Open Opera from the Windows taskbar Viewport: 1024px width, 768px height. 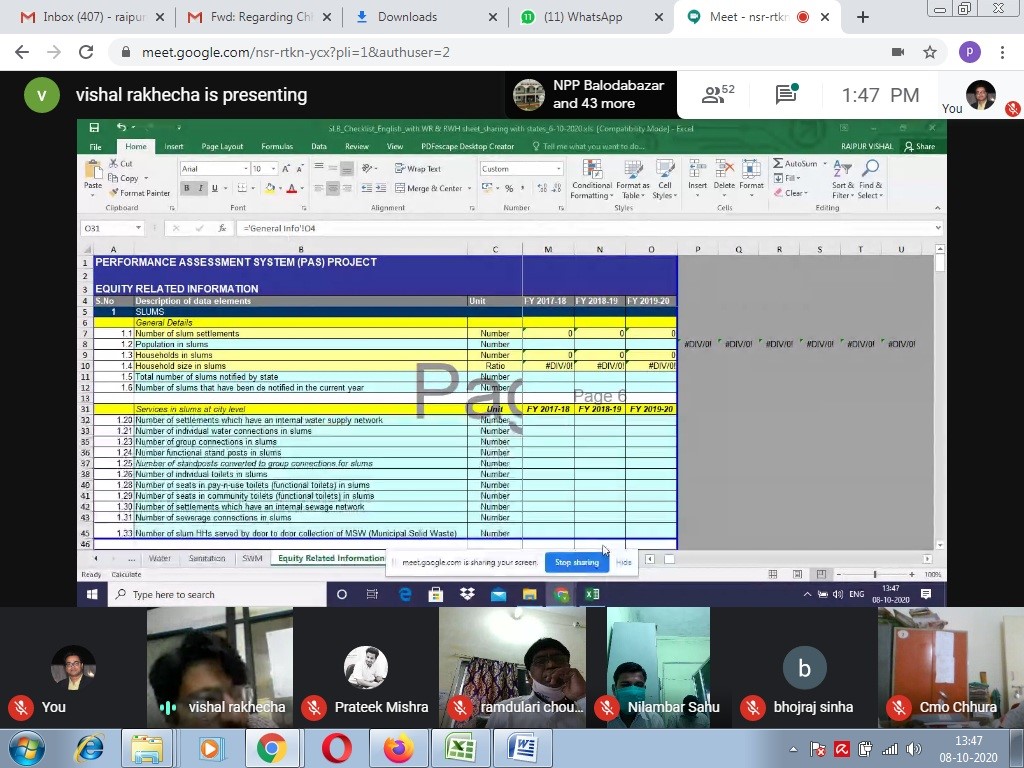click(336, 748)
